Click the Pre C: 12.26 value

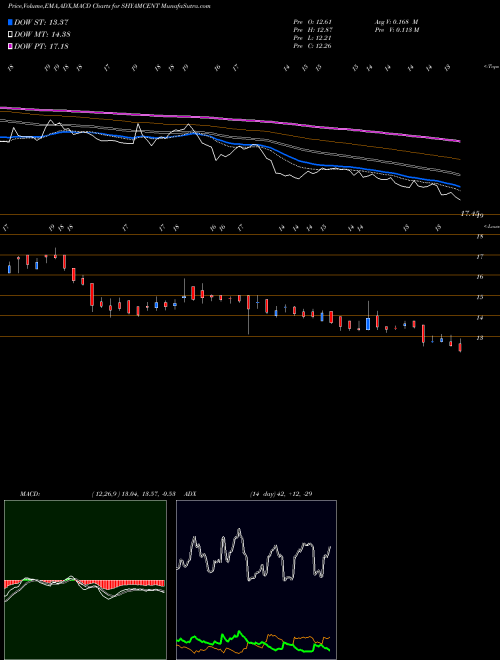[x=312, y=46]
